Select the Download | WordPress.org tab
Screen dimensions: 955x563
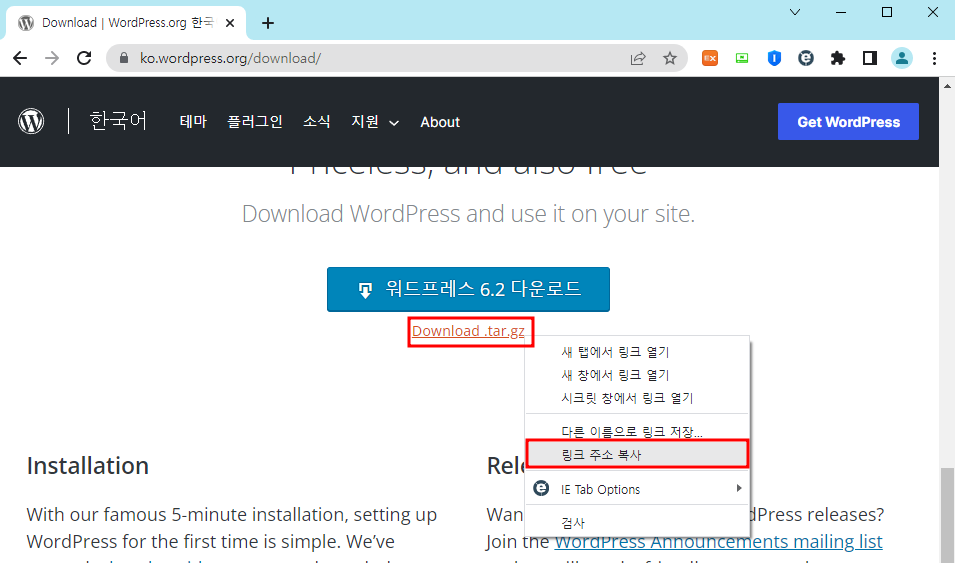(125, 23)
